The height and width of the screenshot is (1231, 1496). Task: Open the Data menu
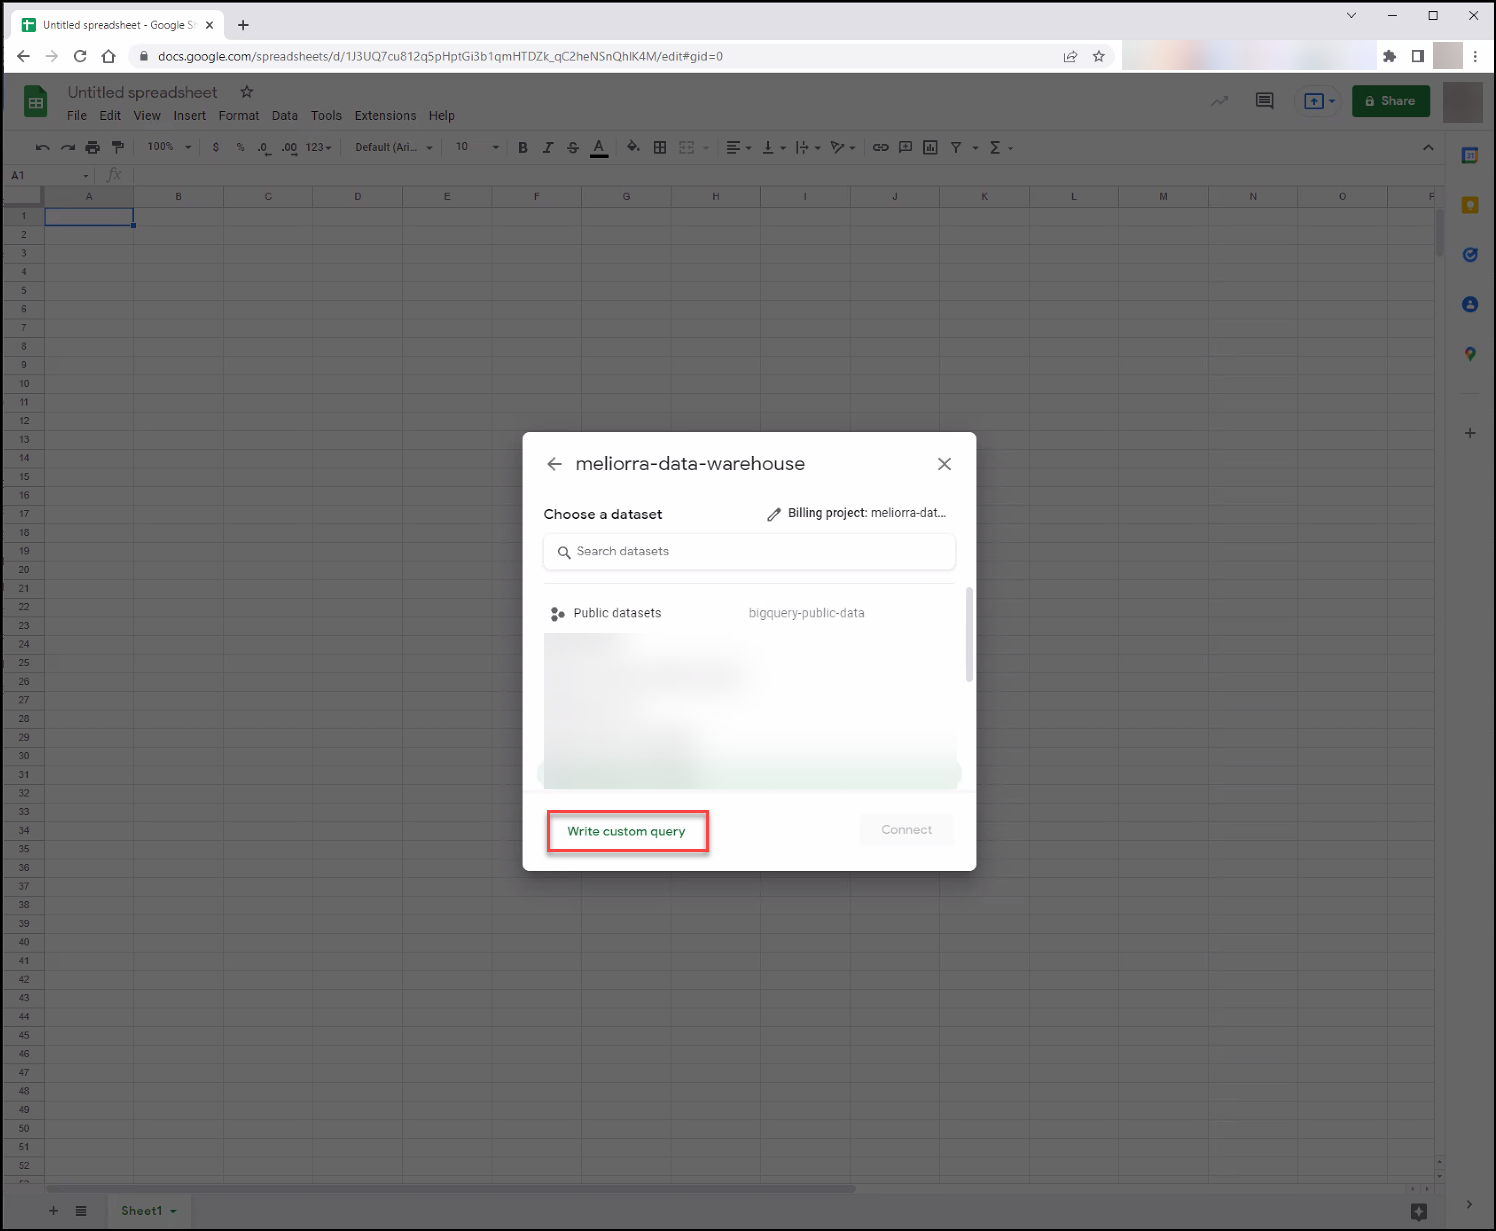click(285, 116)
